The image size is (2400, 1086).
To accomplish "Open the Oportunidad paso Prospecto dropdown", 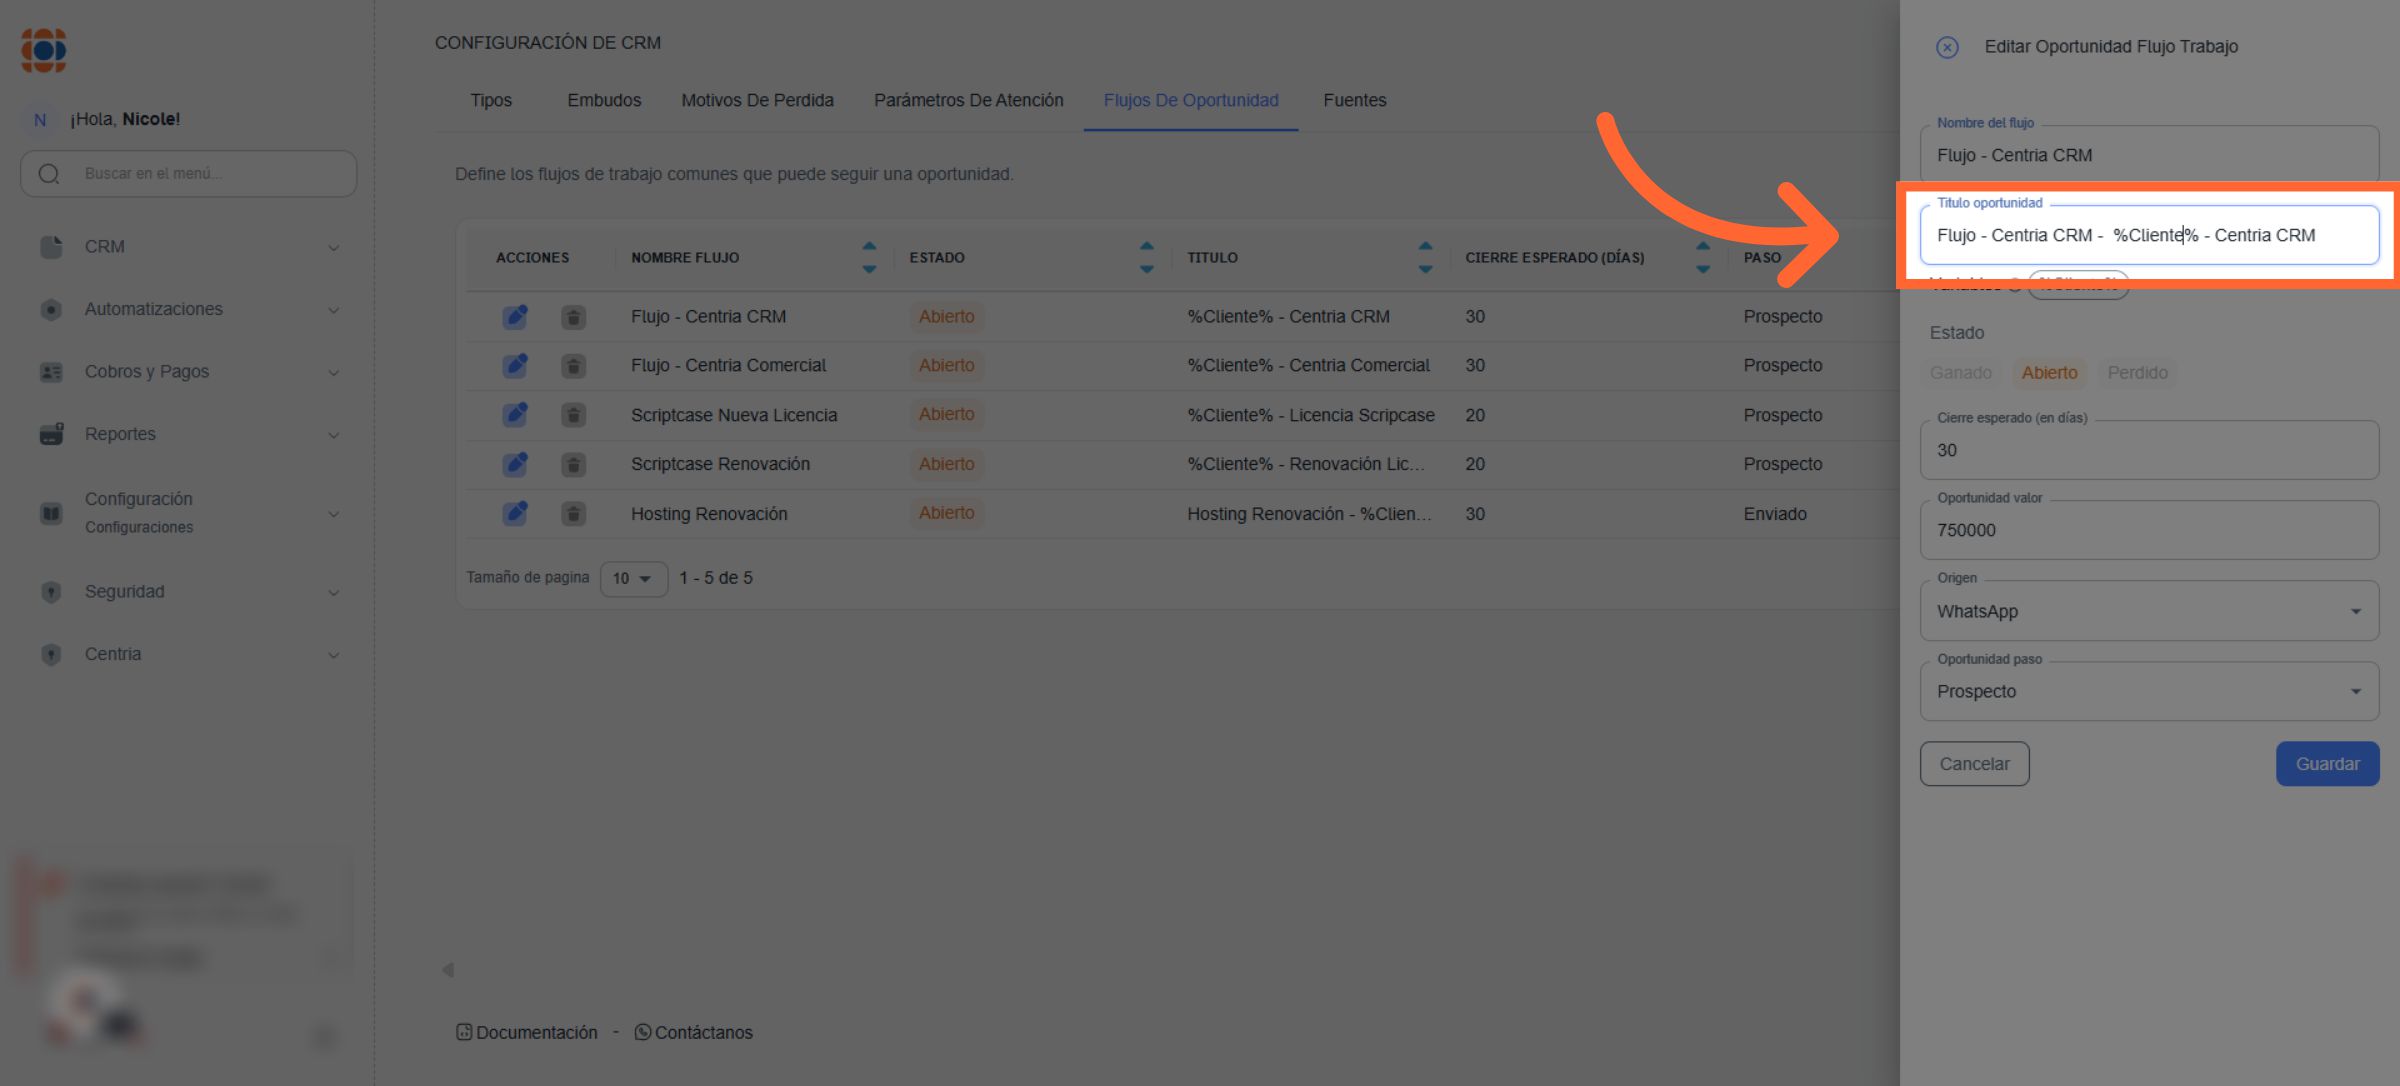I will (x=2148, y=692).
